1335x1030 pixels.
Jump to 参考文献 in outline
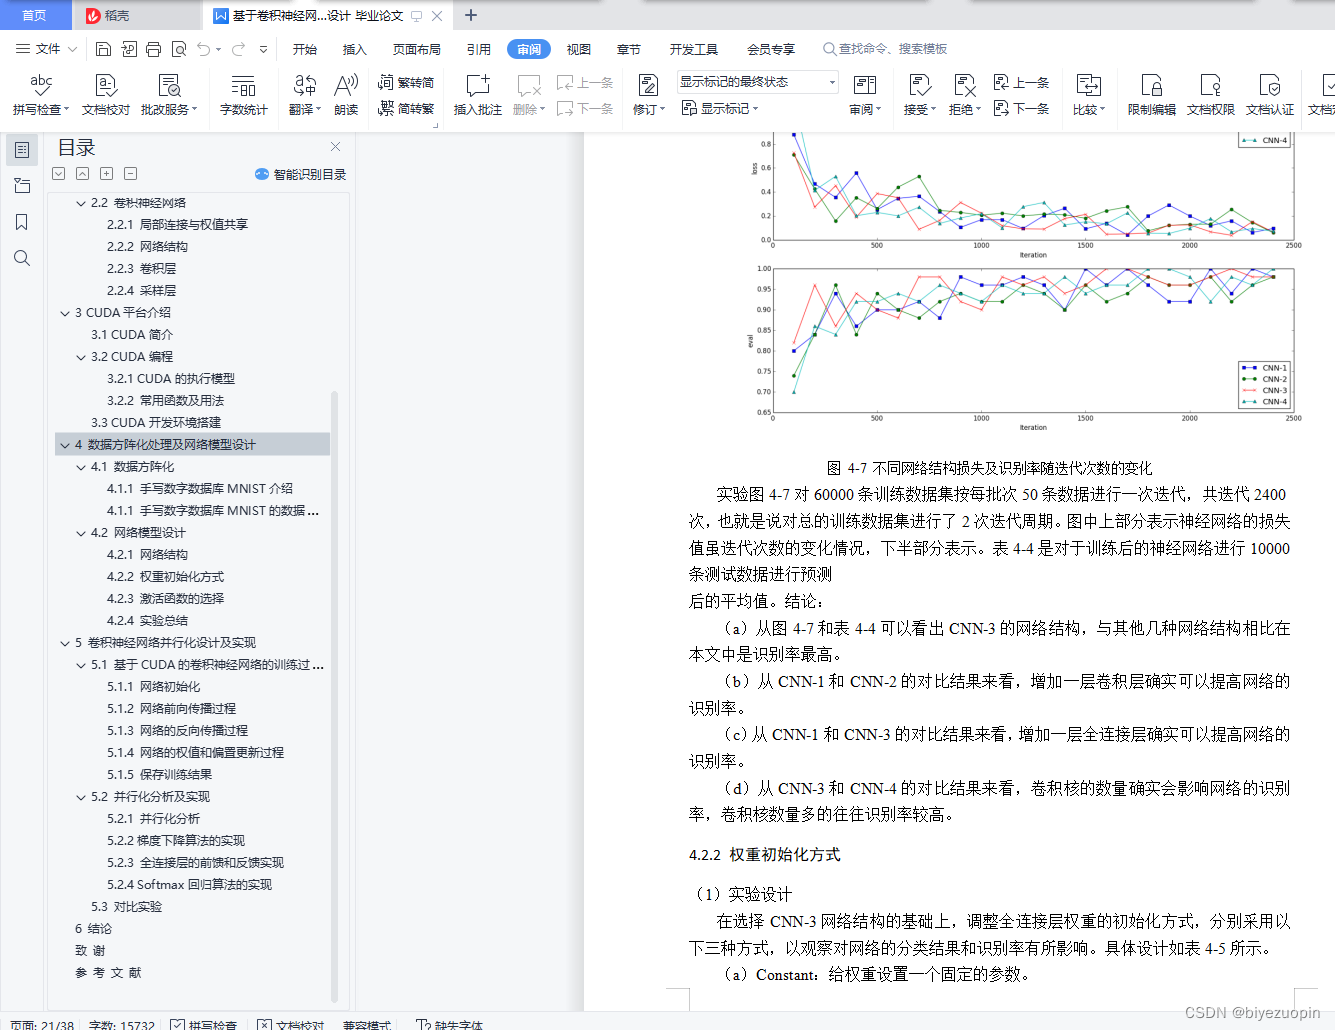pos(108,973)
